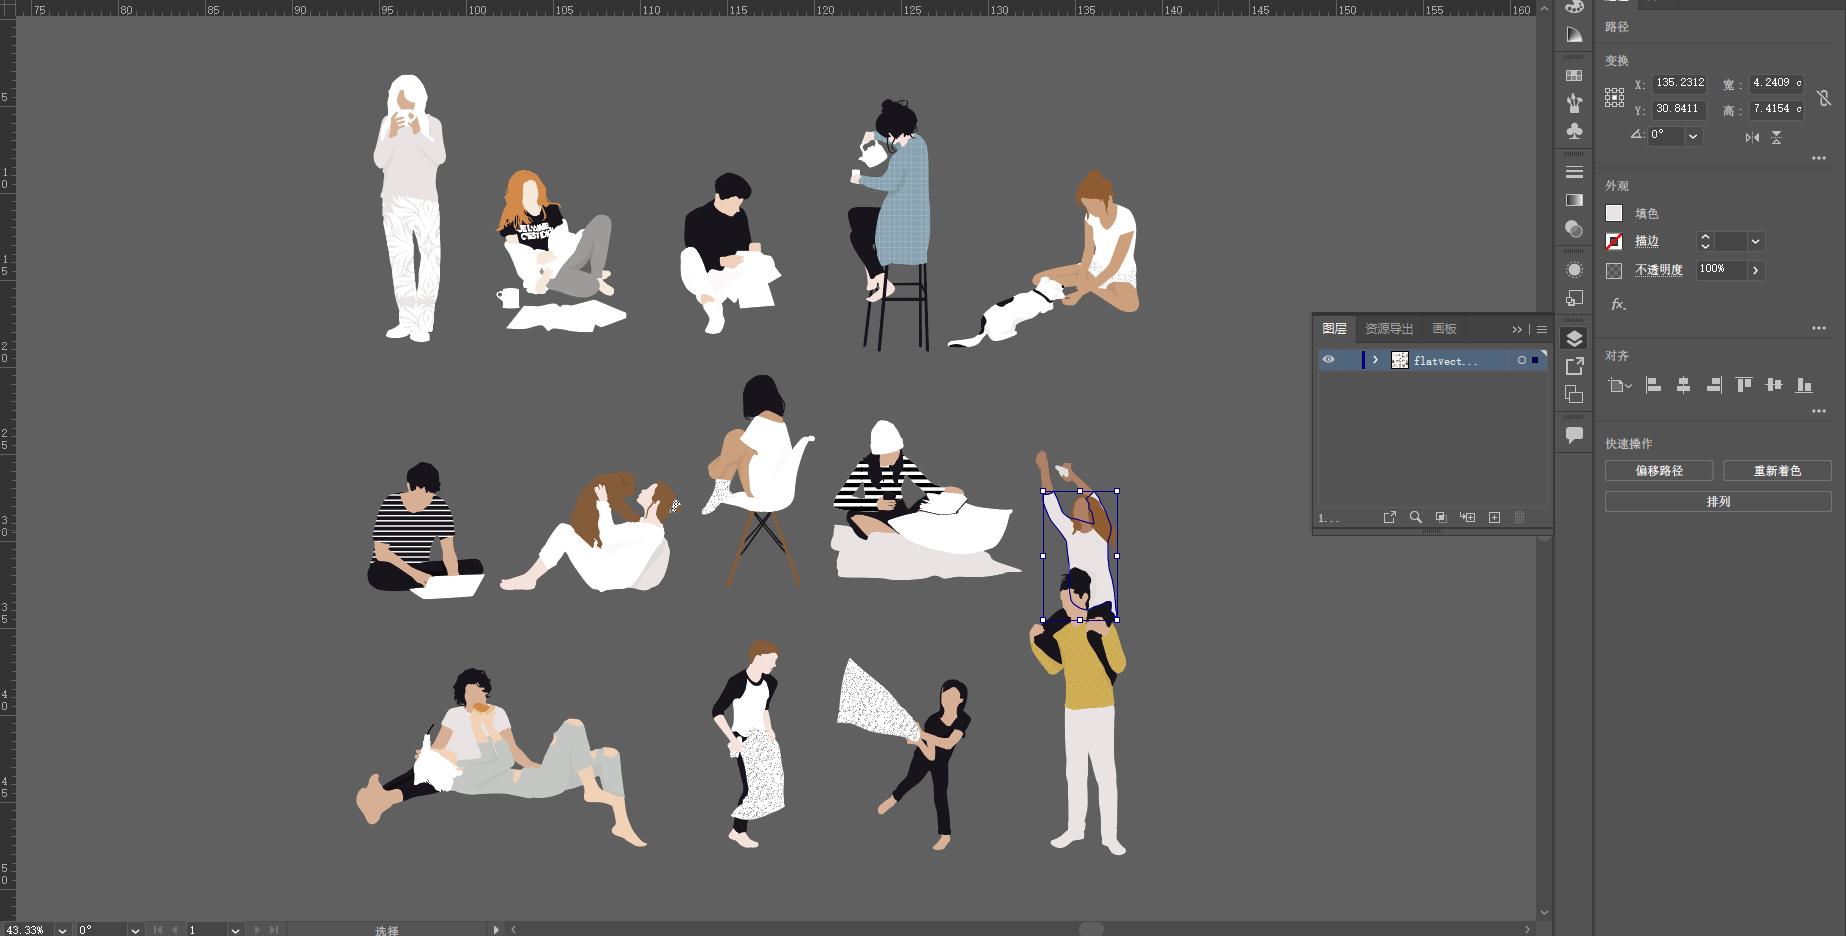This screenshot has width=1846, height=936.
Task: Align selection to vertical center
Action: pyautogui.click(x=1774, y=385)
